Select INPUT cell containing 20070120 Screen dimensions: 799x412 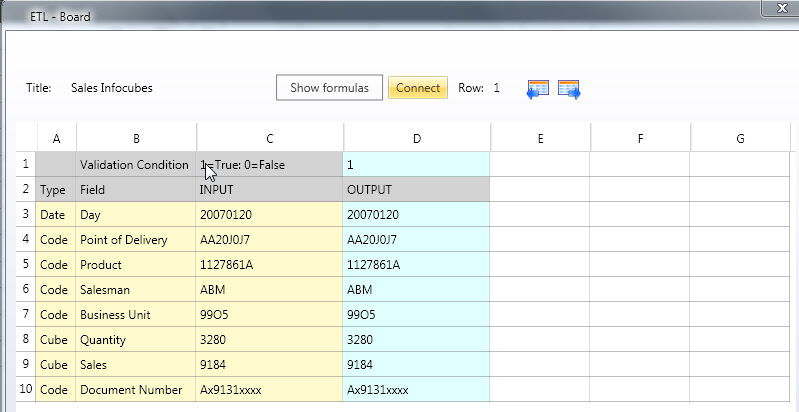pyautogui.click(x=269, y=214)
